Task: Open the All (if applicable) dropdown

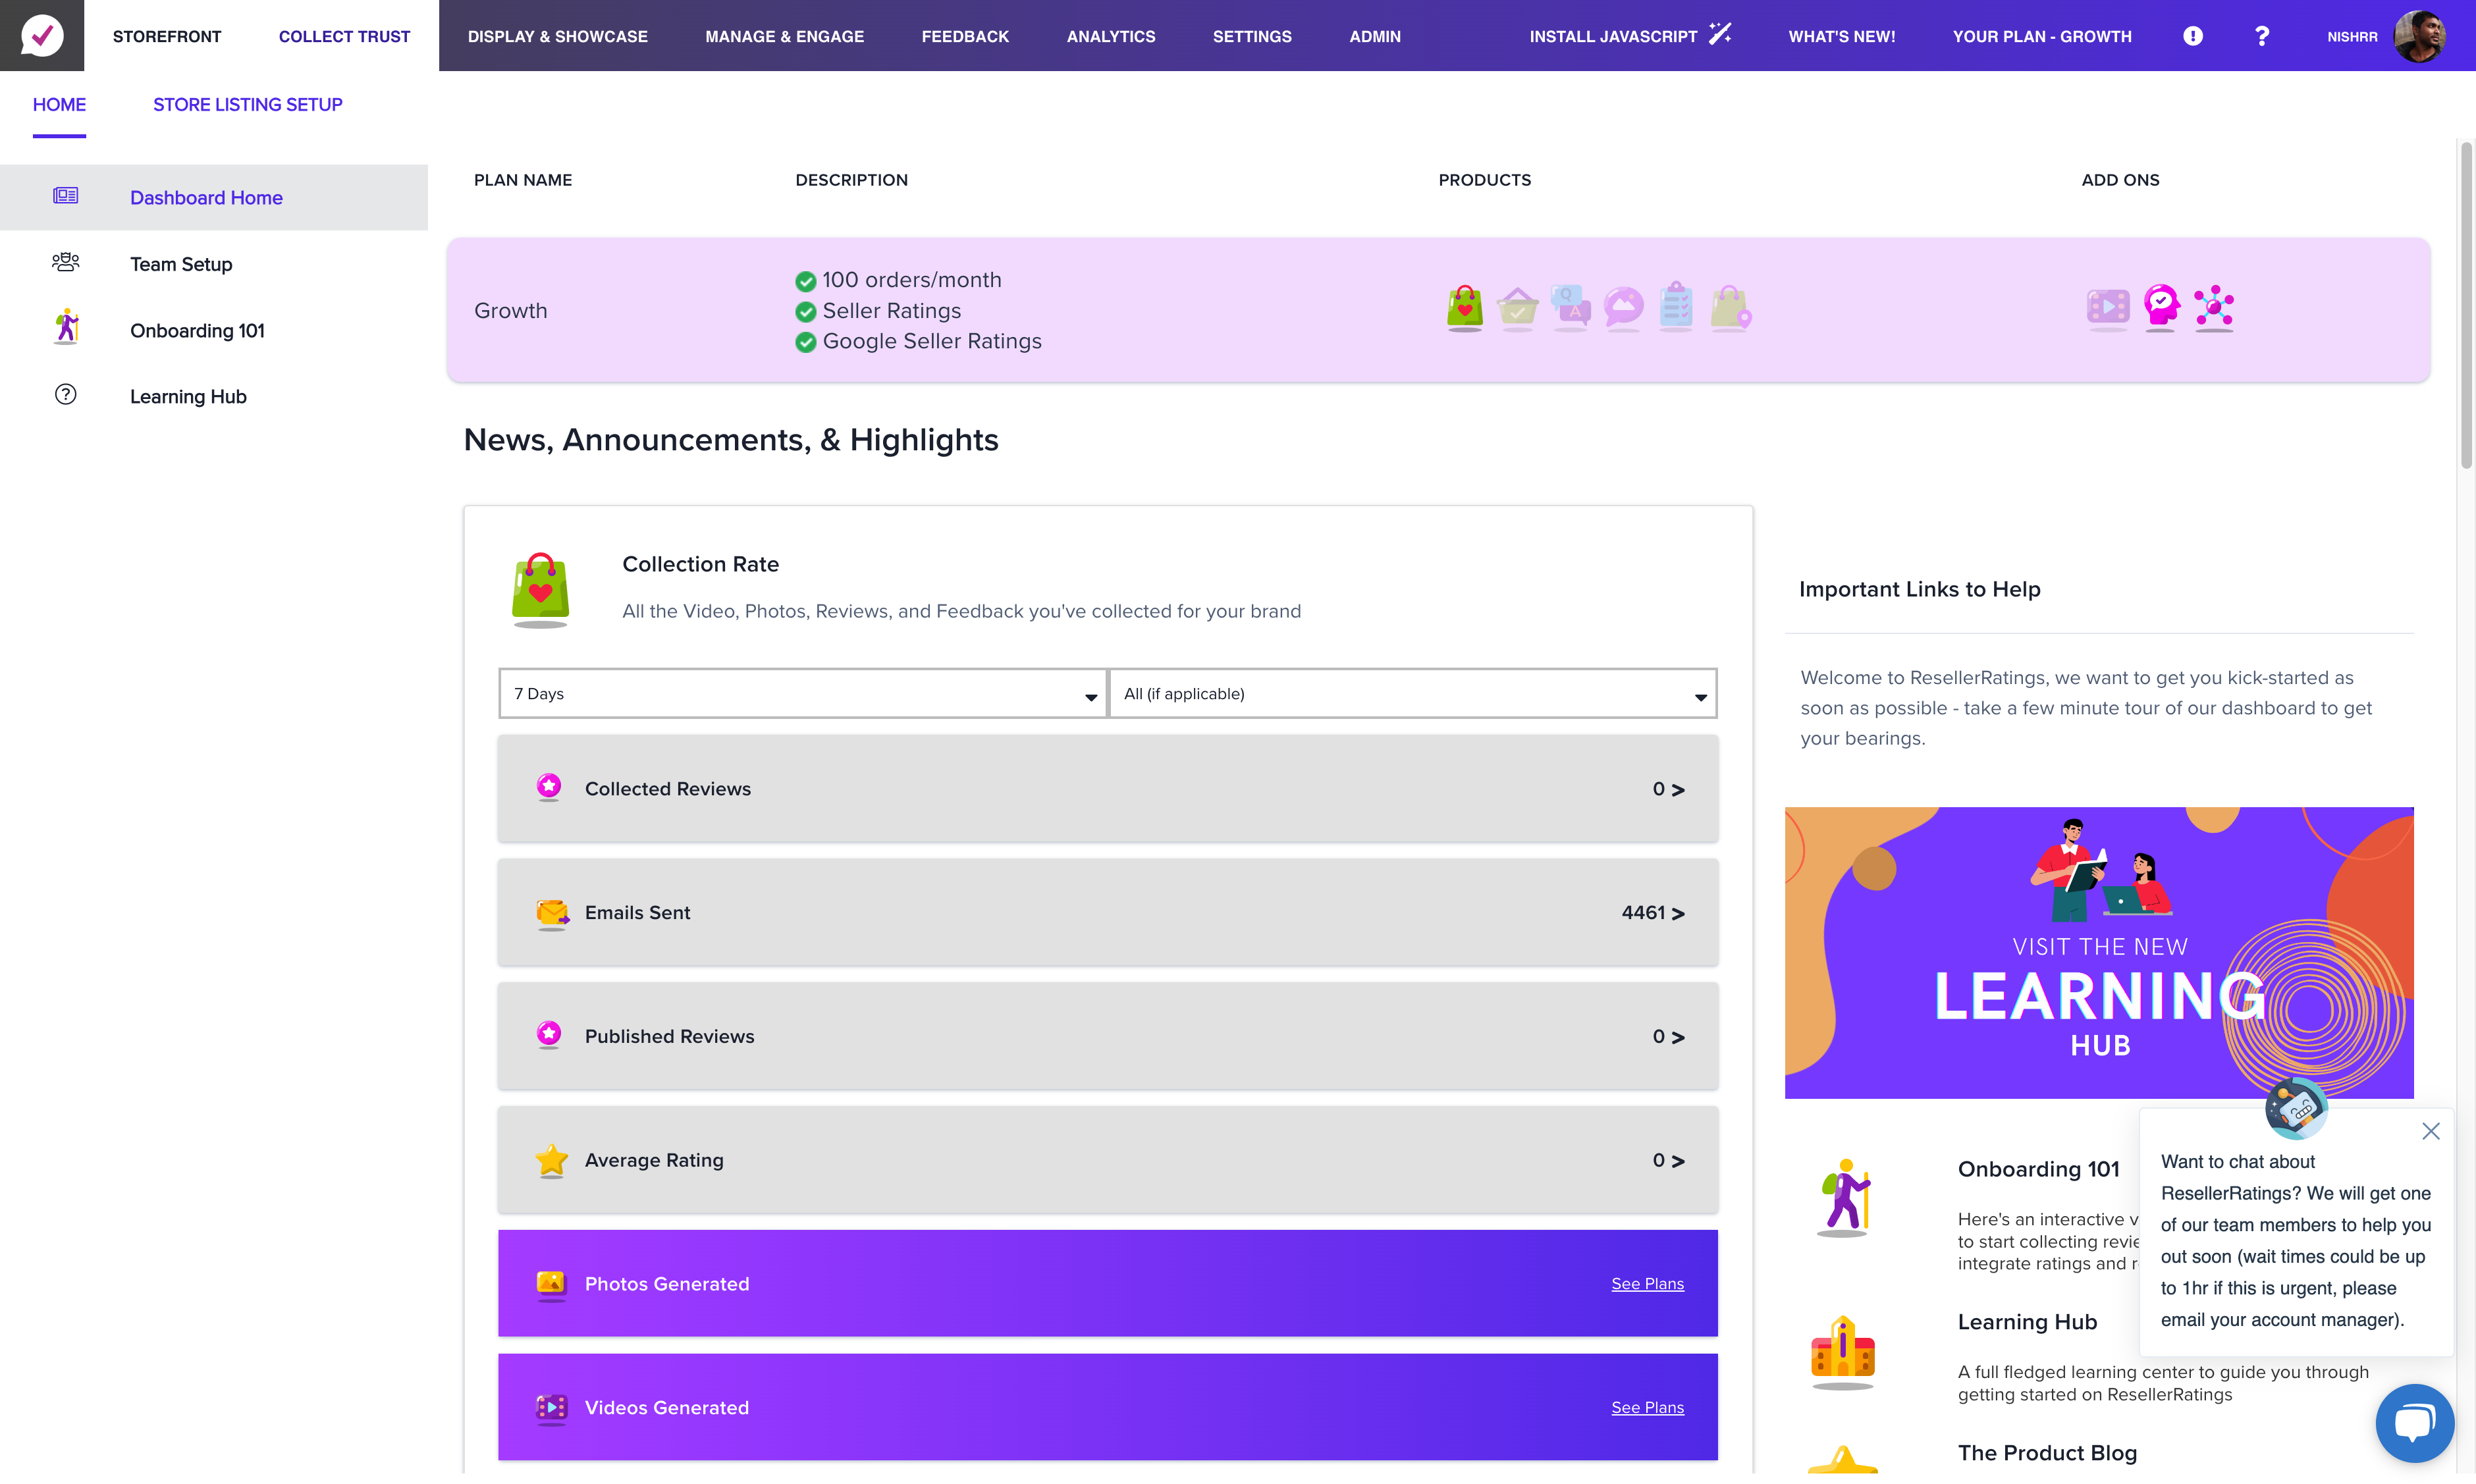Action: [x=1412, y=693]
